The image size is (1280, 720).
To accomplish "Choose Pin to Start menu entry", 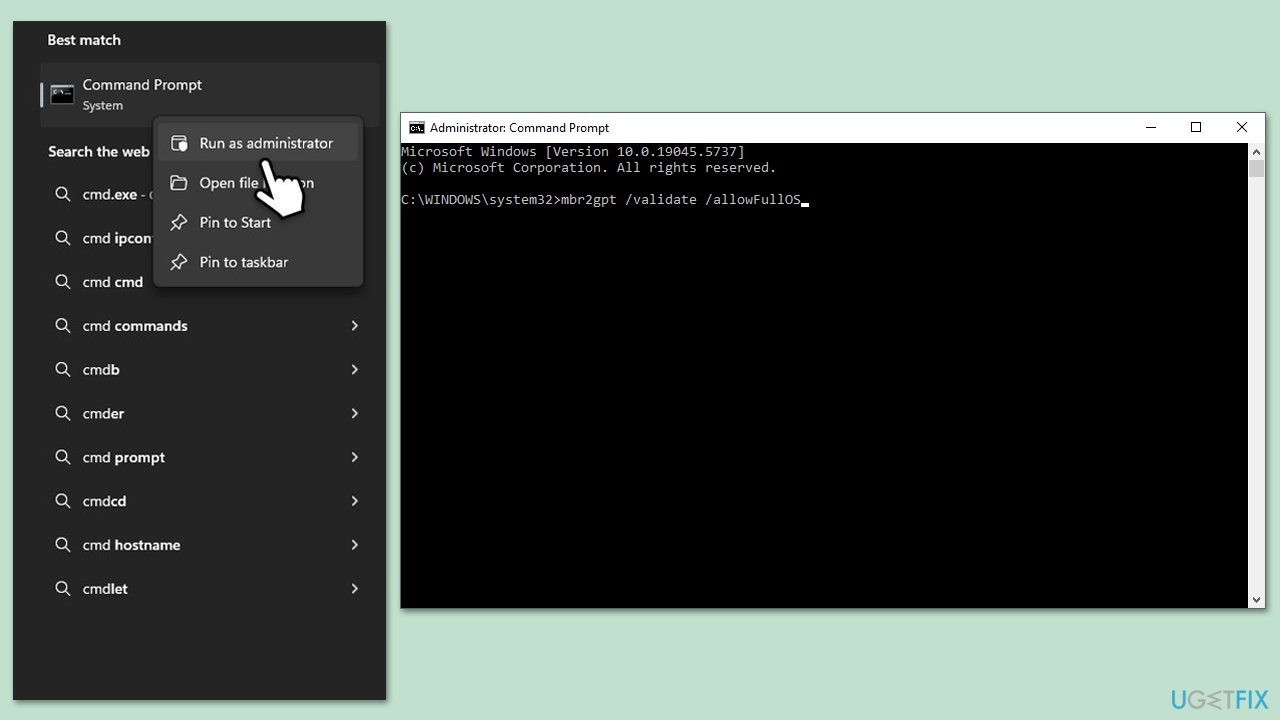I will point(235,223).
